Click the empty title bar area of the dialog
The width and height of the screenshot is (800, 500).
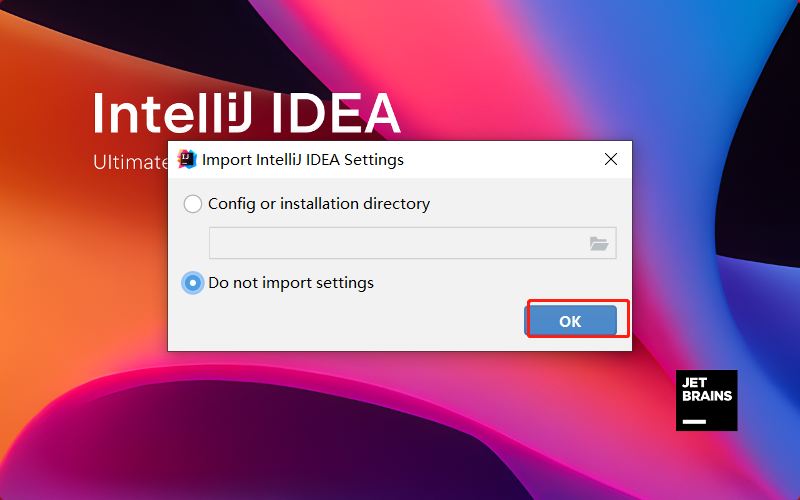coord(500,159)
